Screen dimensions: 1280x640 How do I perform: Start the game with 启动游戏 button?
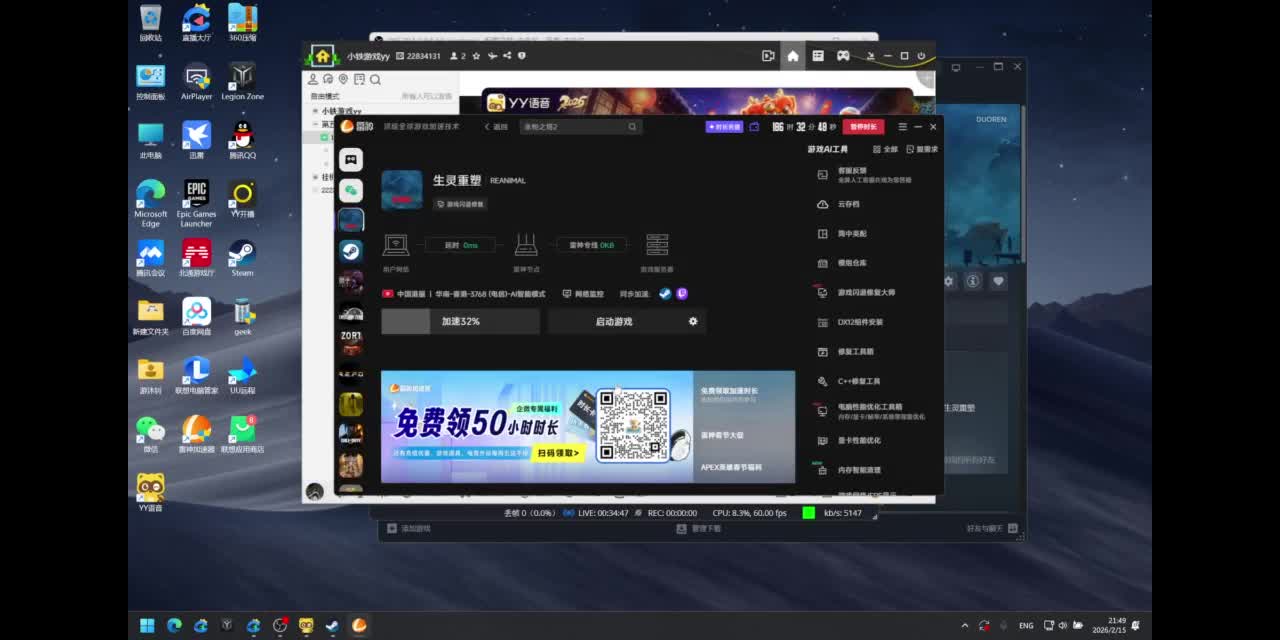(x=614, y=321)
